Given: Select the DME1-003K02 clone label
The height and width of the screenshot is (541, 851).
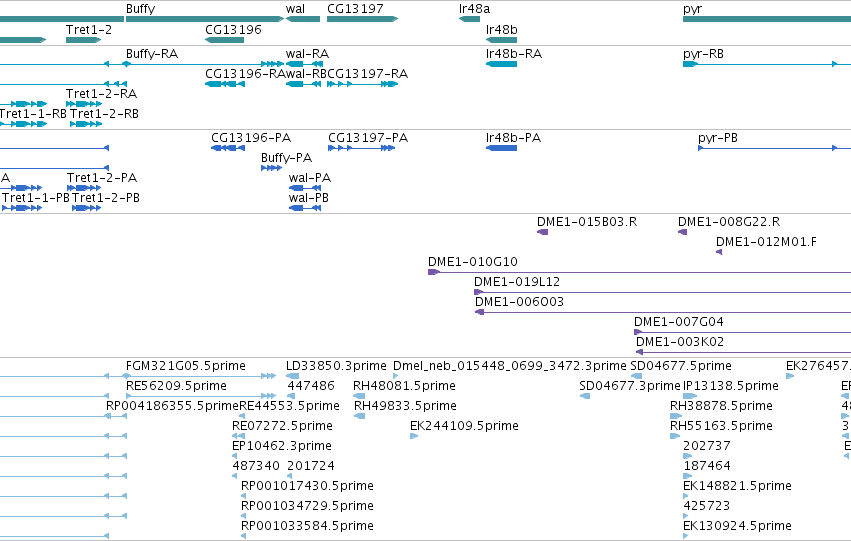Looking at the screenshot, I should 680,342.
